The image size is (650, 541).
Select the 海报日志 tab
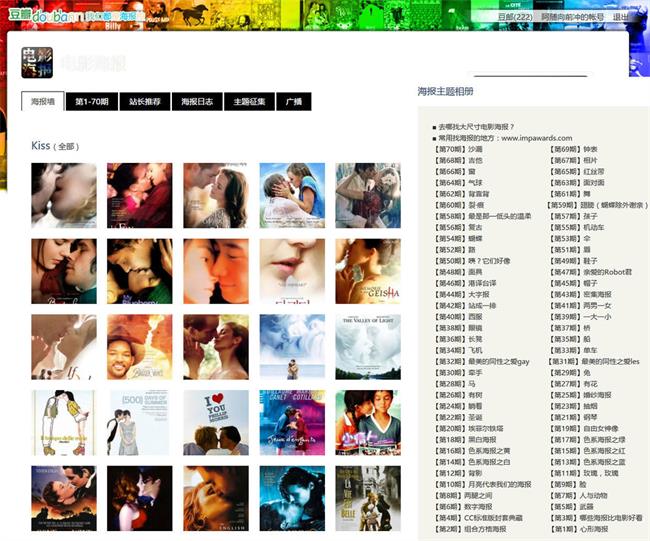(x=197, y=102)
